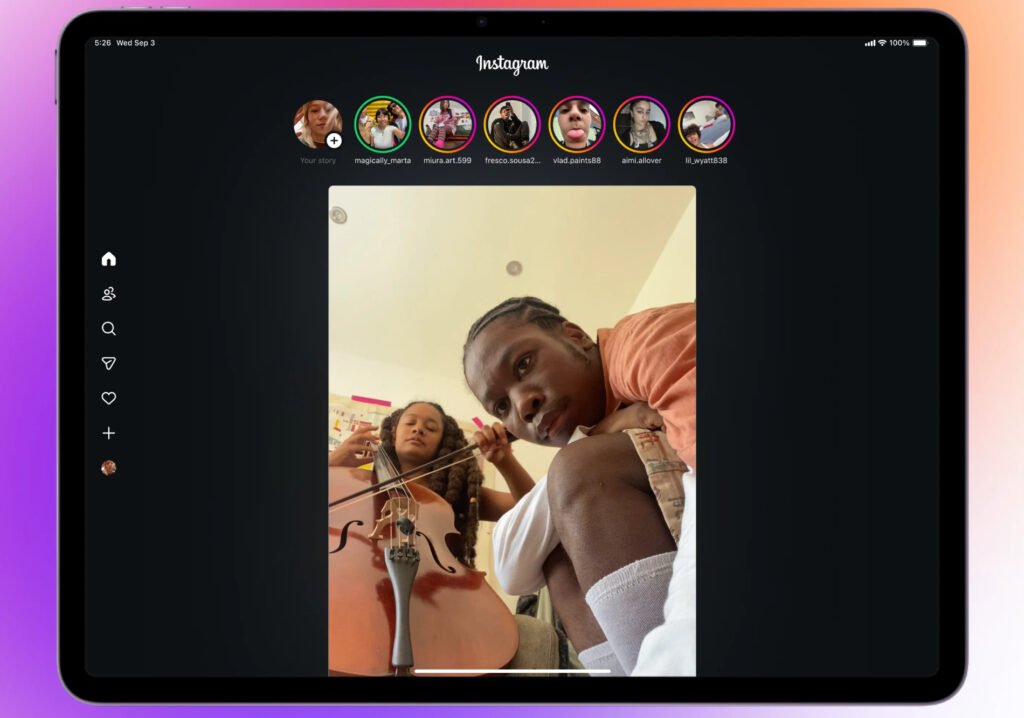View miura.art.599's story
1024x718 pixels.
tap(447, 123)
